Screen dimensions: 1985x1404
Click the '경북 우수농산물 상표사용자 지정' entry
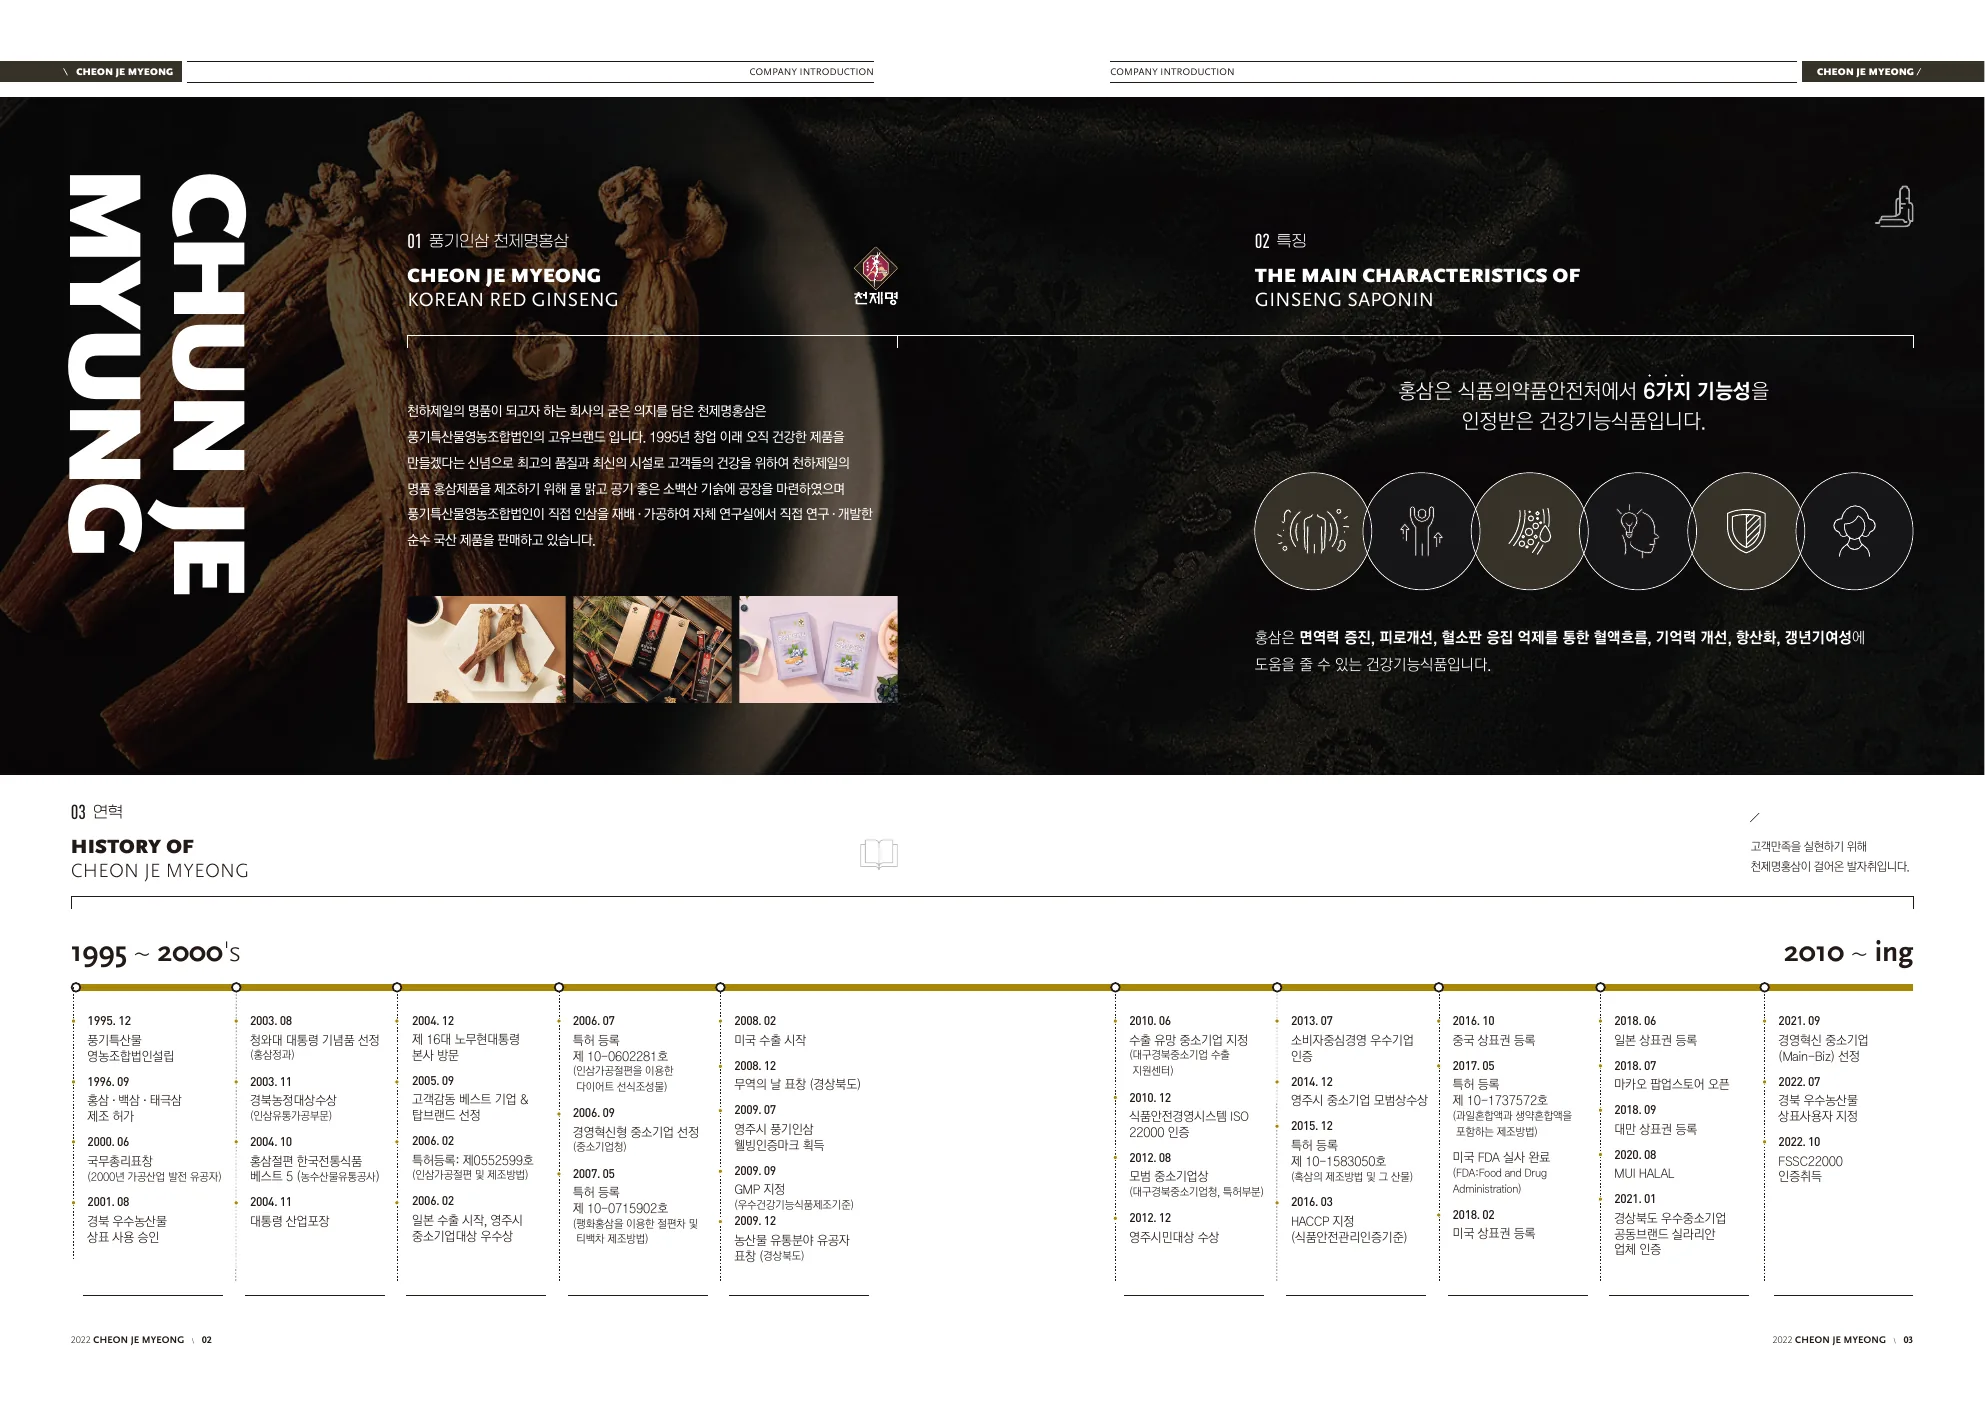(1818, 1108)
